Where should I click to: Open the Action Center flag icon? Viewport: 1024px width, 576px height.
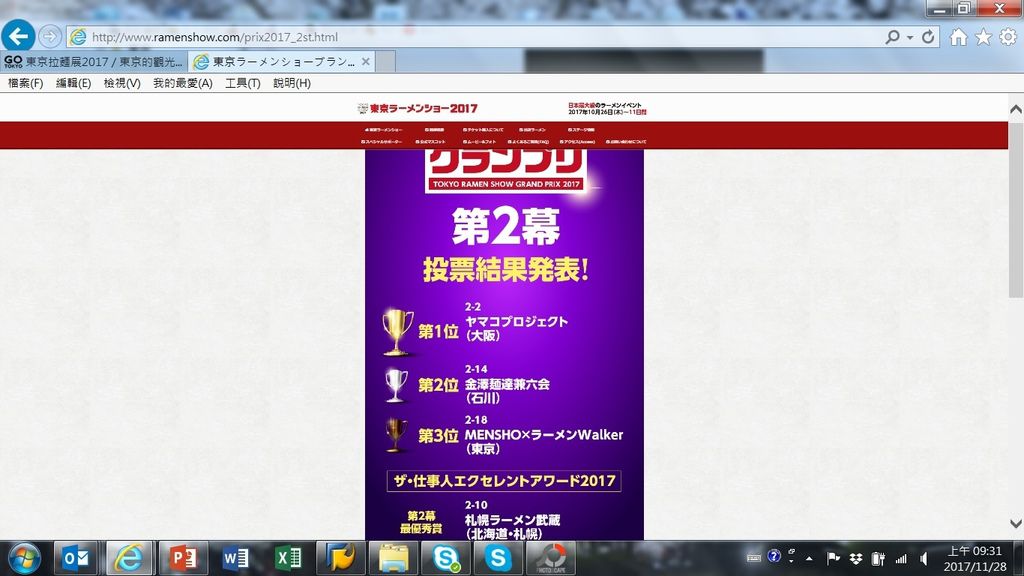tap(833, 558)
